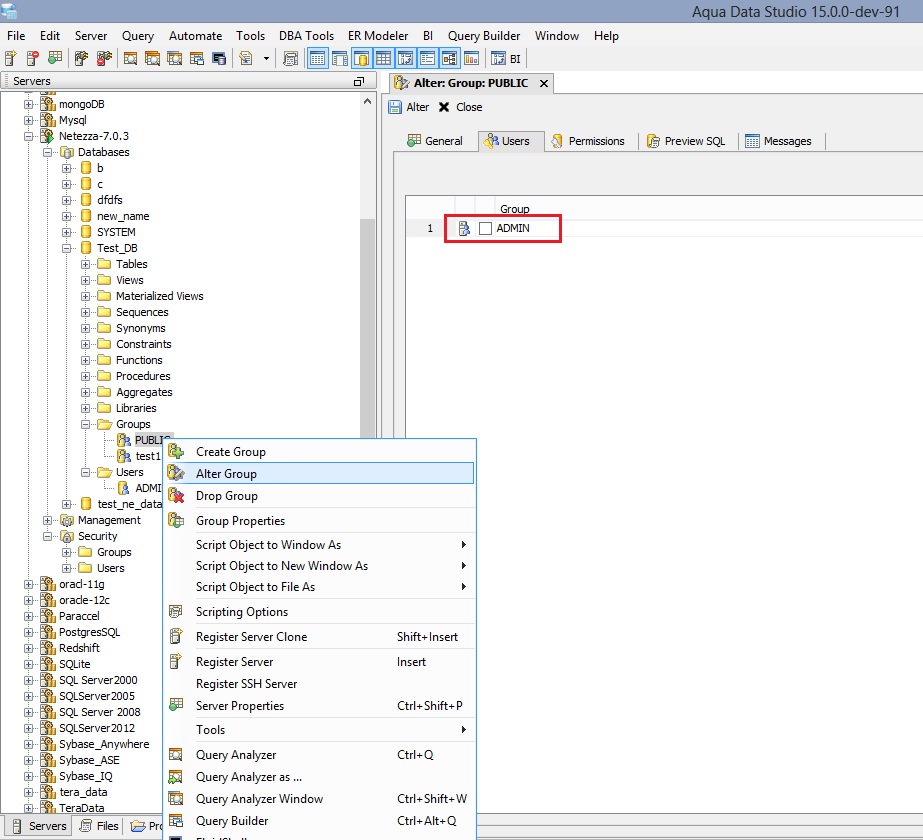Open the Query Builder menu in the menu bar
Screen dimensions: 923x840
click(484, 36)
